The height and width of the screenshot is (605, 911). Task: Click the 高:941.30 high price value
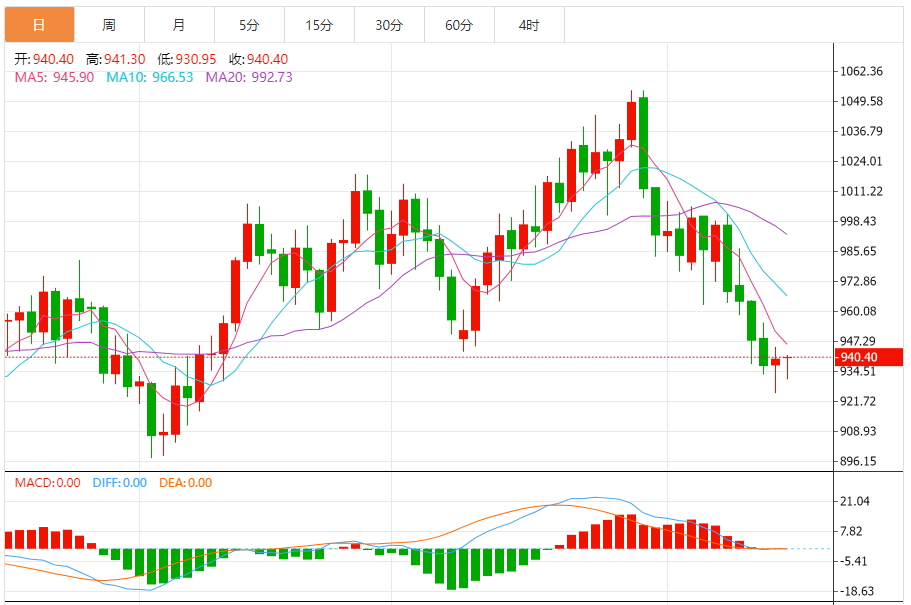coord(116,59)
